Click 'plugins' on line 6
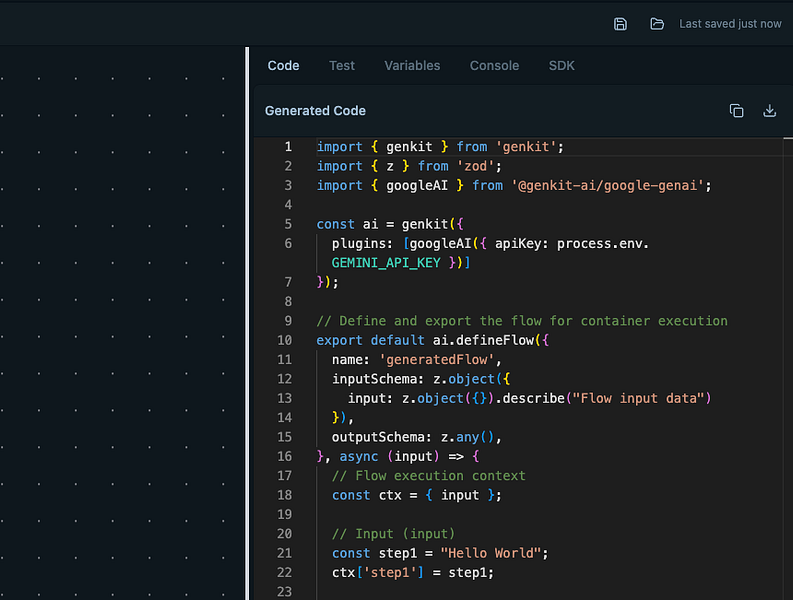This screenshot has width=793, height=600. (x=359, y=244)
